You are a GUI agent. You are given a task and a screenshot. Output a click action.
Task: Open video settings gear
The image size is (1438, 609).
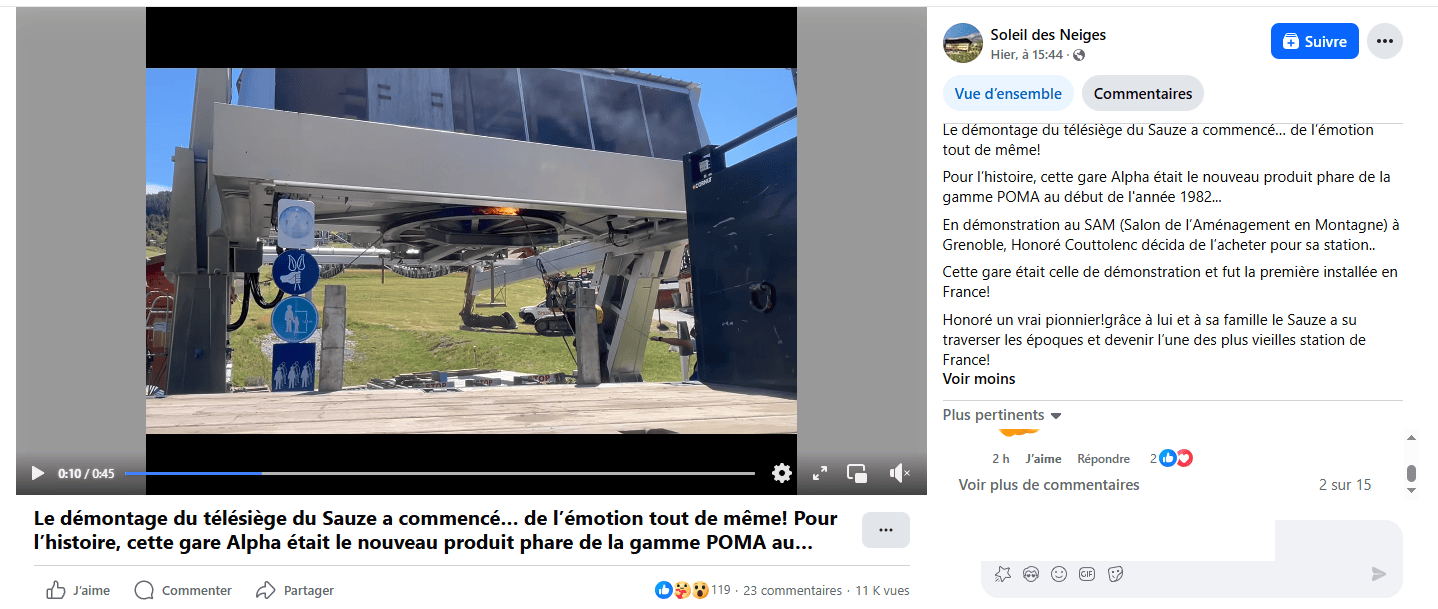click(782, 473)
